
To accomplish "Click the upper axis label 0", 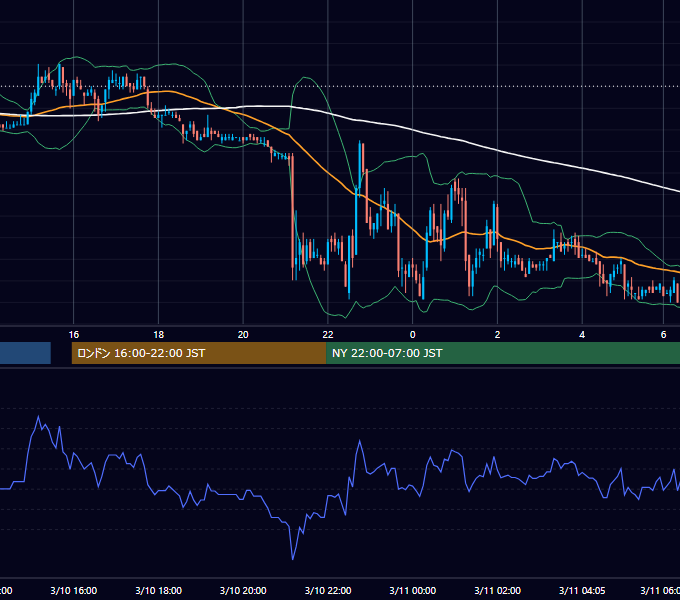I will [x=412, y=335].
